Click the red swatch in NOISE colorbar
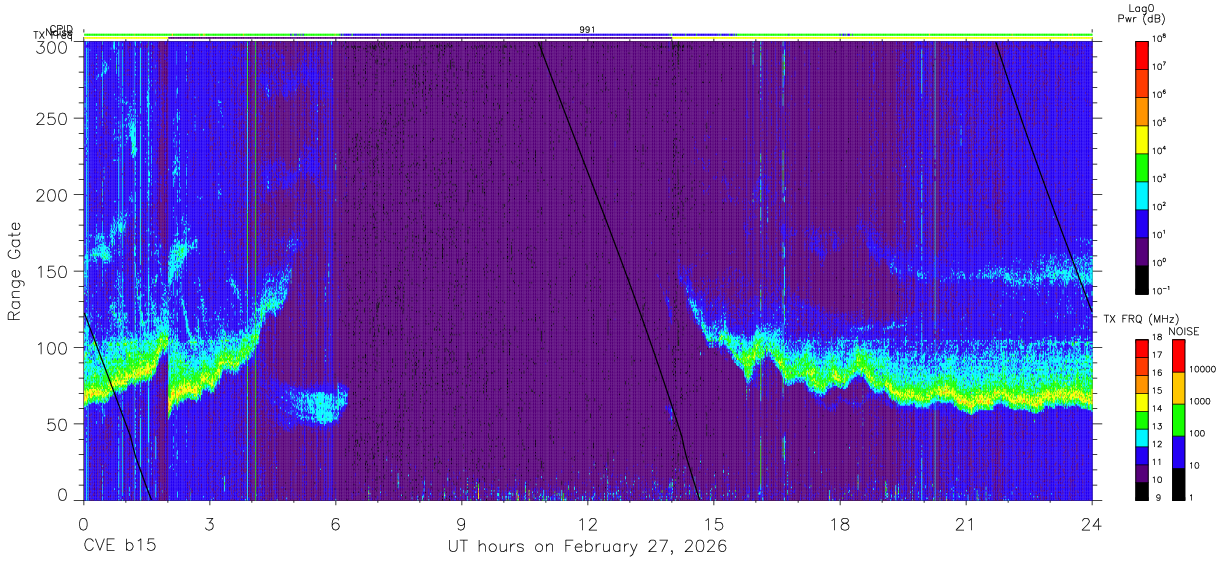The width and height of the screenshot is (1228, 567). point(1179,355)
